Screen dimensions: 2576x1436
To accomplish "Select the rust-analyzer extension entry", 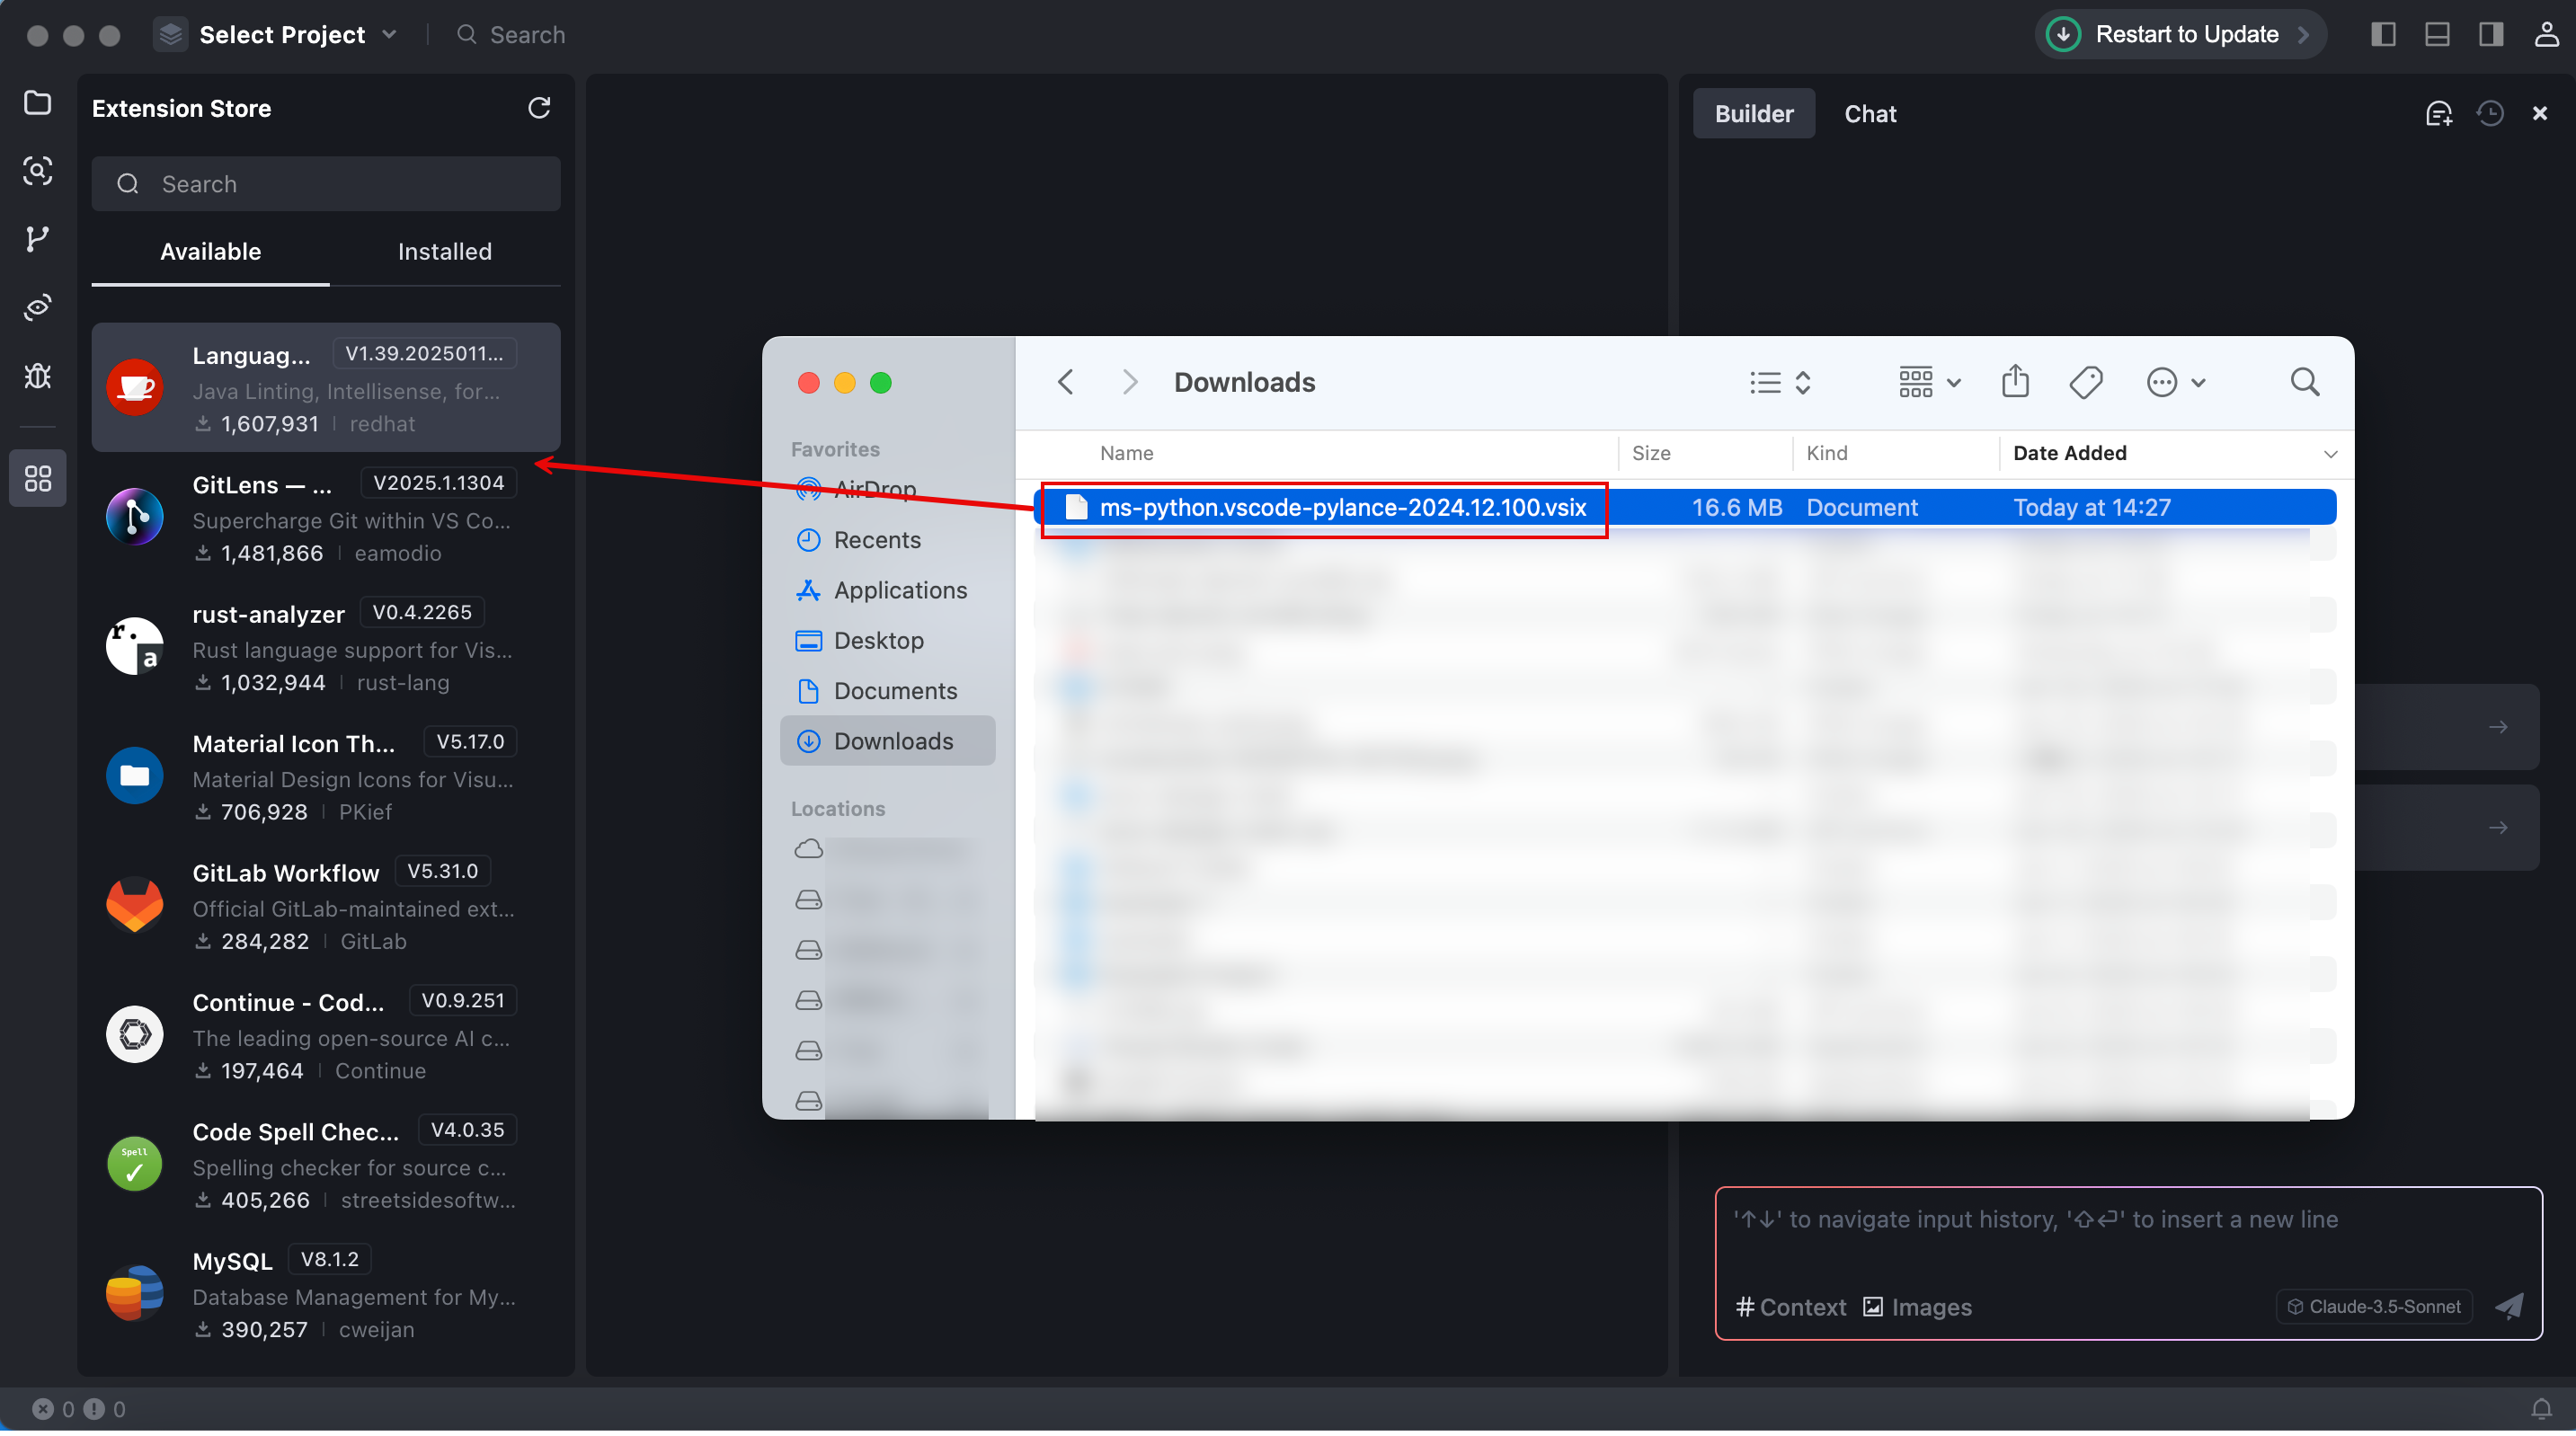I will [x=326, y=648].
